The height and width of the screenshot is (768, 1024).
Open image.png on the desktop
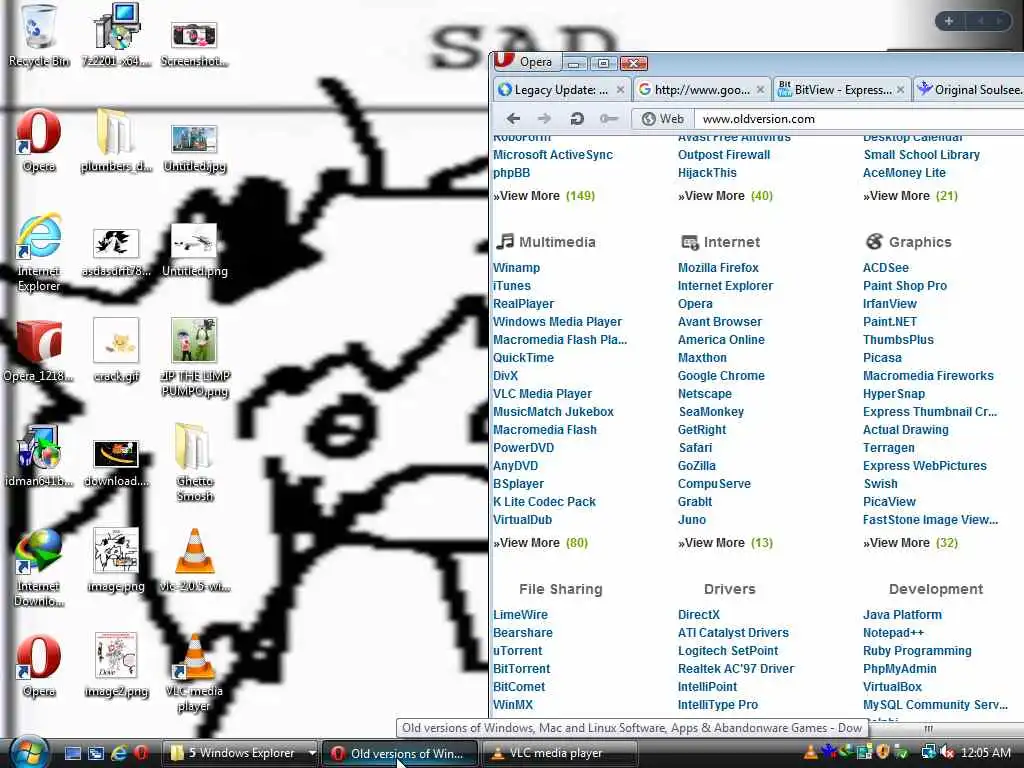(116, 560)
